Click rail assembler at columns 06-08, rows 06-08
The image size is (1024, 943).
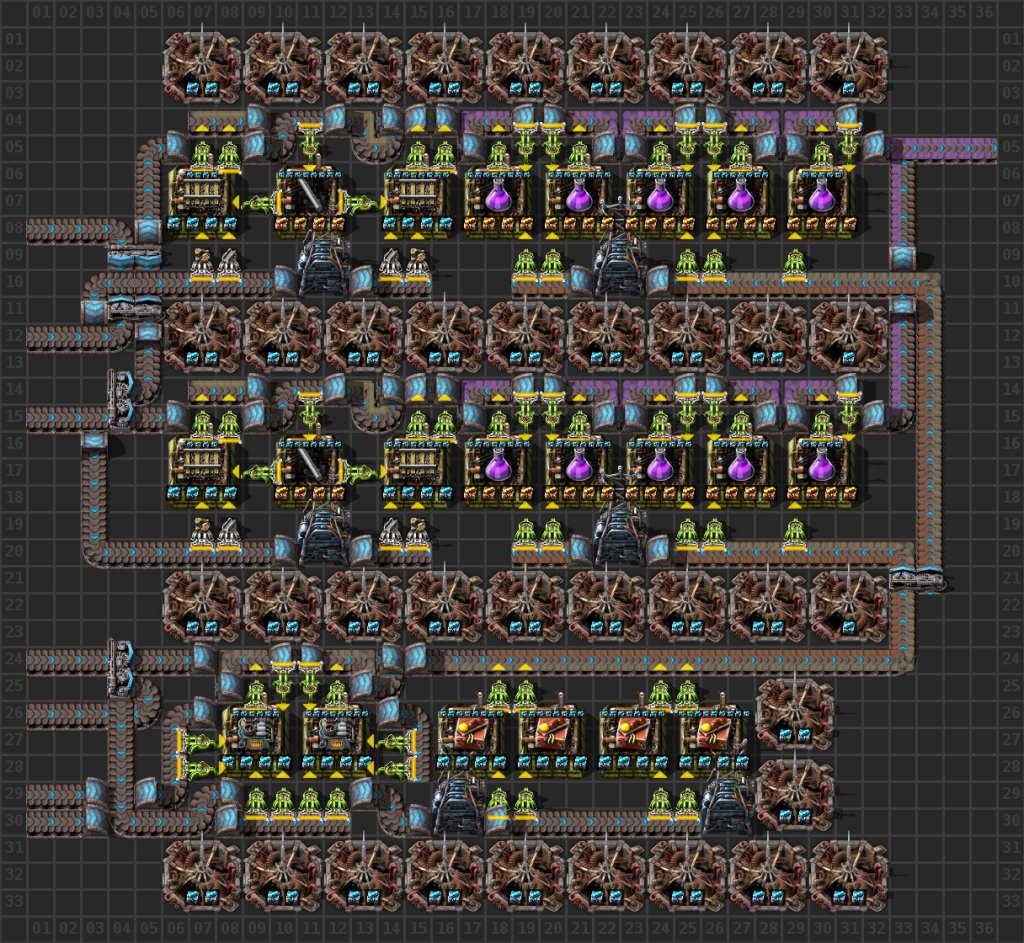tap(202, 201)
